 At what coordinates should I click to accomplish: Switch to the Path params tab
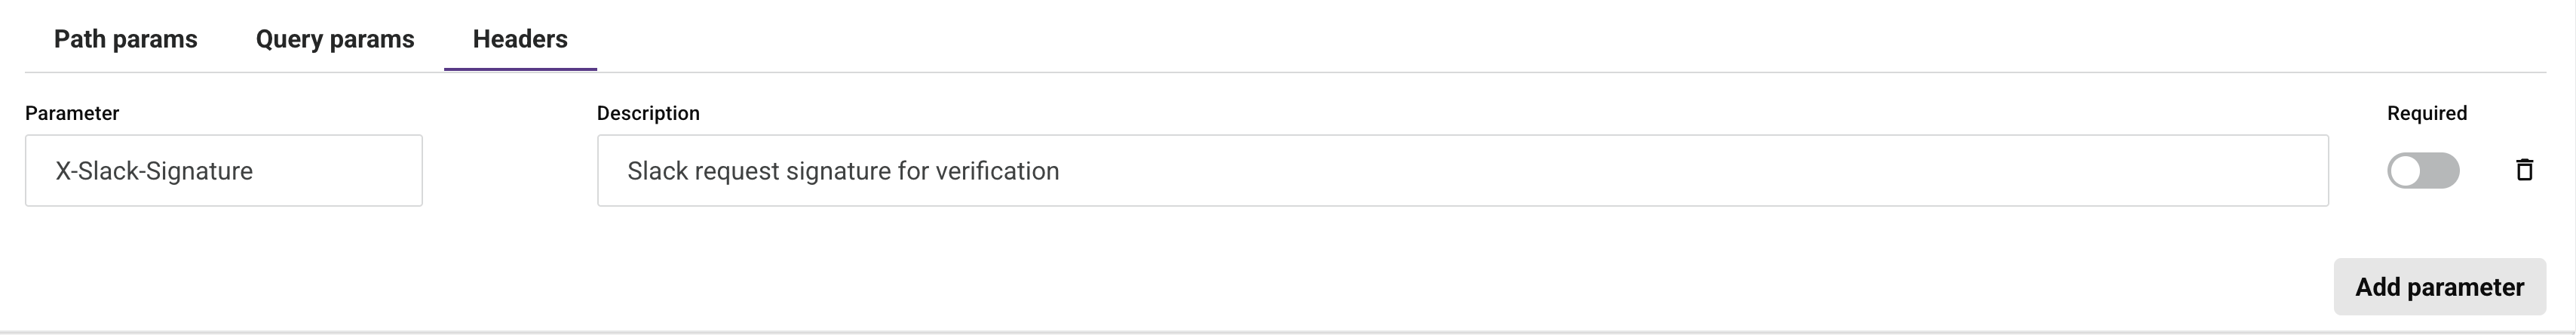[x=126, y=39]
